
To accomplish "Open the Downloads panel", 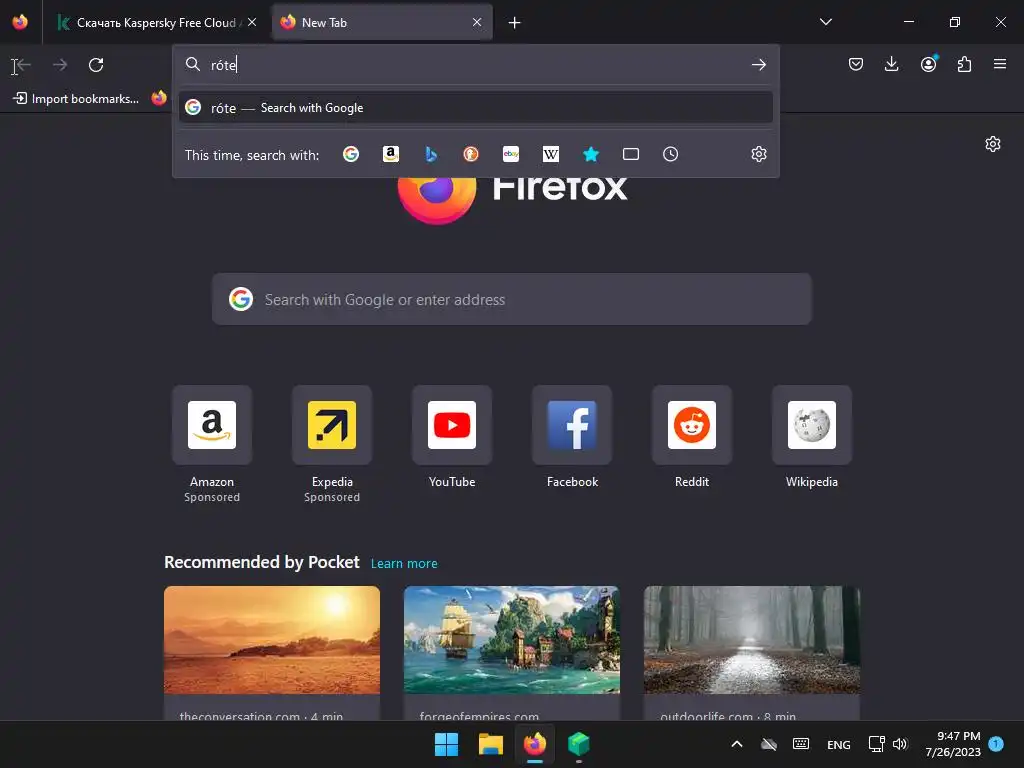I will pos(891,64).
